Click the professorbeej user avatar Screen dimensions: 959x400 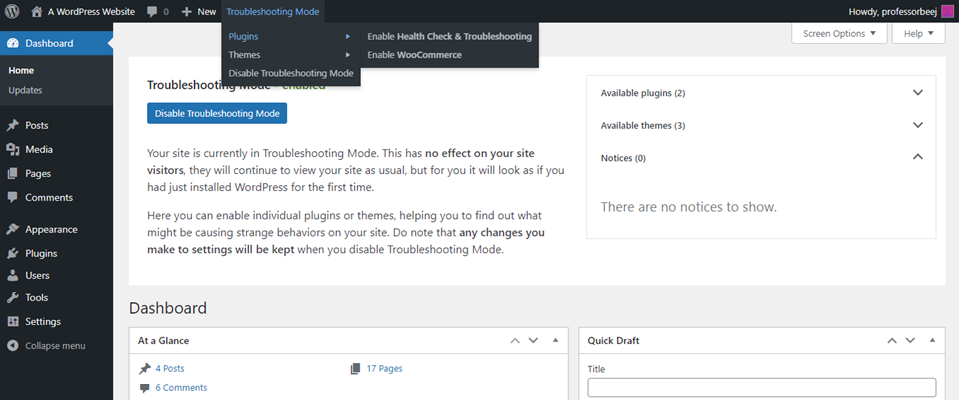click(948, 11)
